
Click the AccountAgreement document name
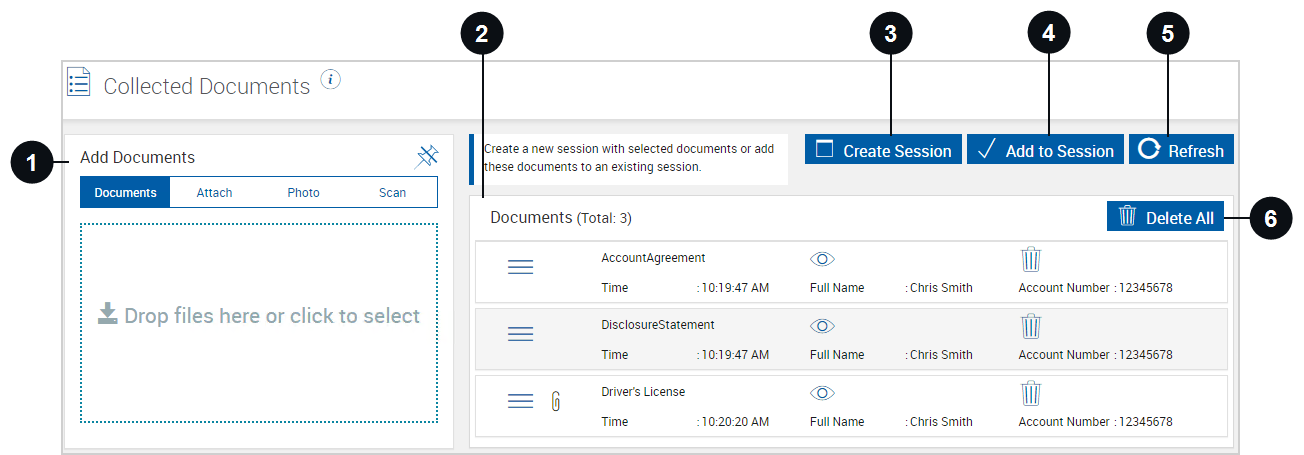[653, 258]
